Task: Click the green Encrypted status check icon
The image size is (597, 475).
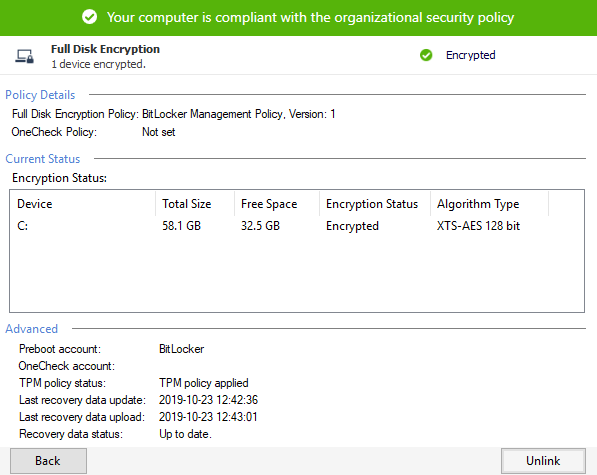Action: tap(426, 55)
